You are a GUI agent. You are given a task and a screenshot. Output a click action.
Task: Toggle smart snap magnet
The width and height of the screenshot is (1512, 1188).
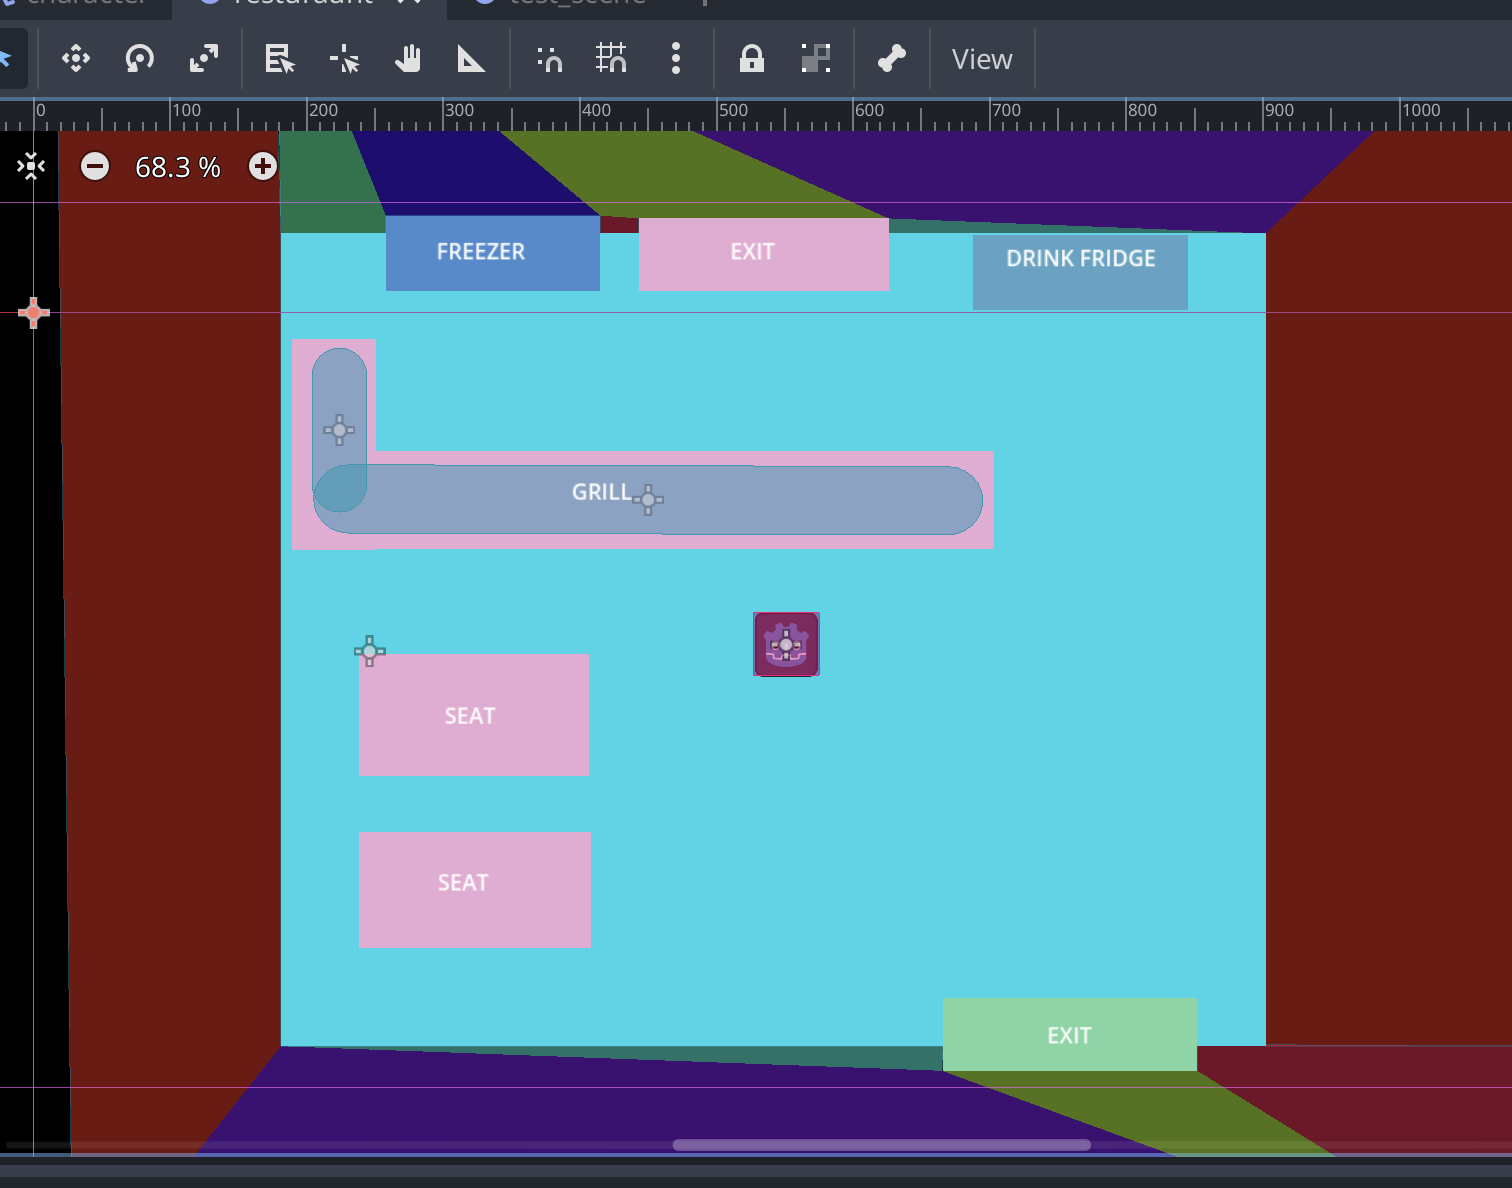[549, 59]
